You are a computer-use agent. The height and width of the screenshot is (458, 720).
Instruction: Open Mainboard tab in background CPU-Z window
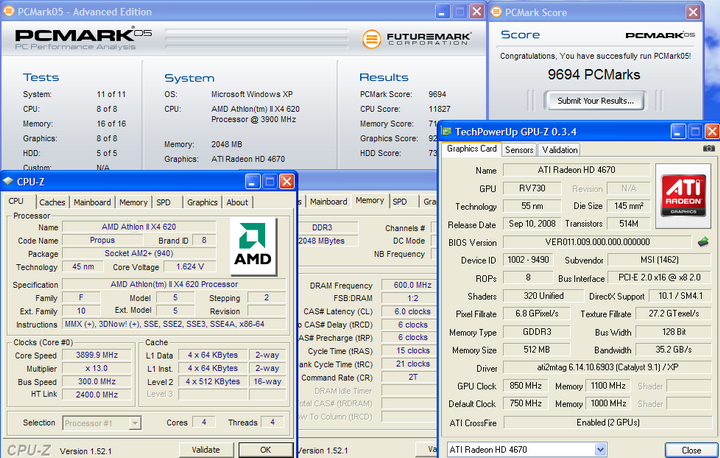(x=328, y=202)
